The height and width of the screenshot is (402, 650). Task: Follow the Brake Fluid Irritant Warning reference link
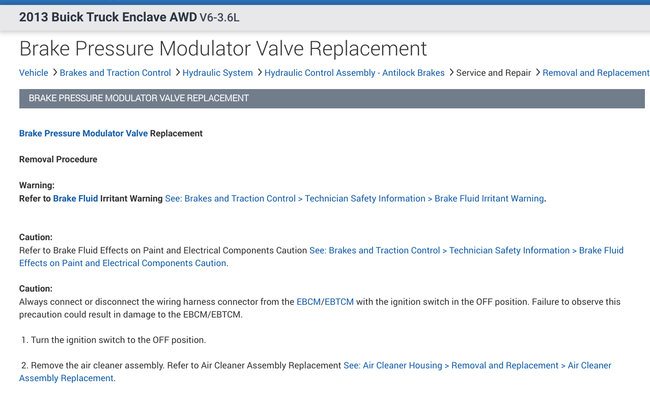[355, 199]
